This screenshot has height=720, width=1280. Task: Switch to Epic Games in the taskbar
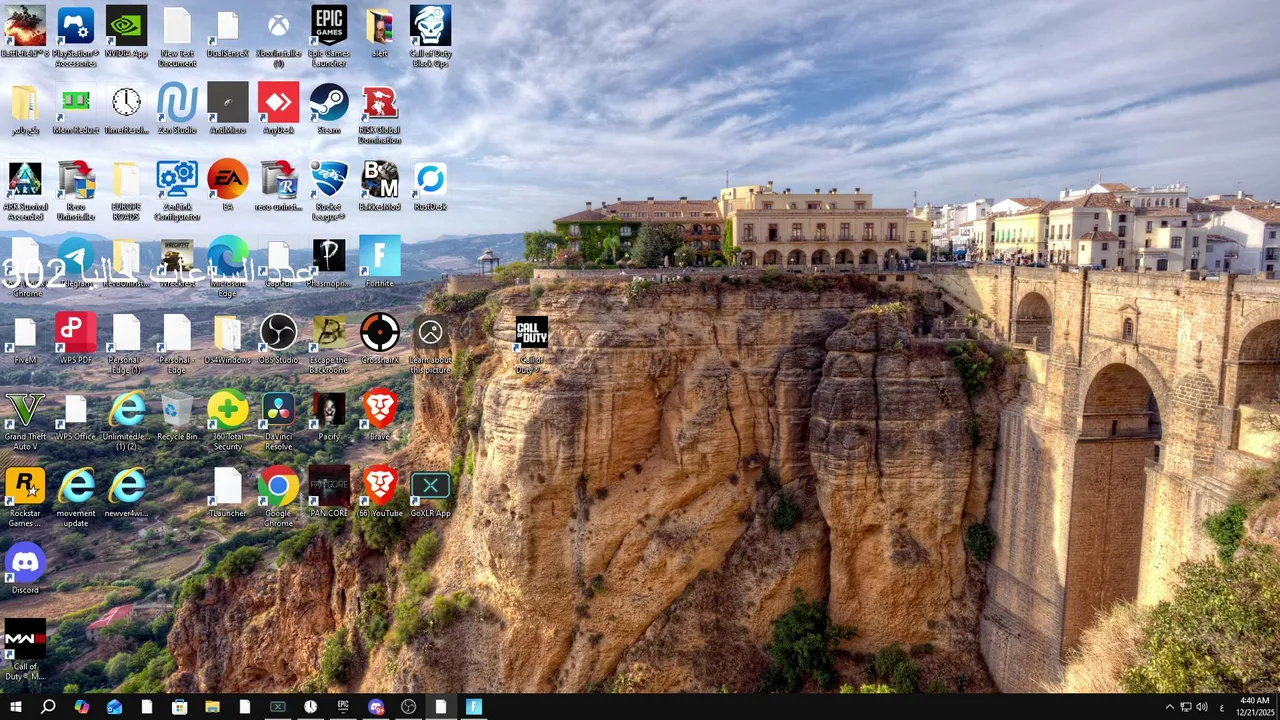point(343,707)
